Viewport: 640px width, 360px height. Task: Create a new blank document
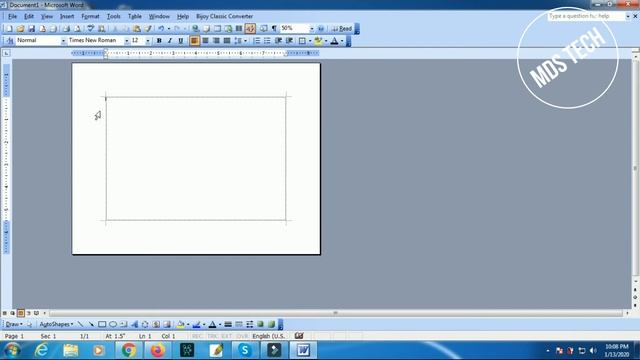click(x=9, y=29)
